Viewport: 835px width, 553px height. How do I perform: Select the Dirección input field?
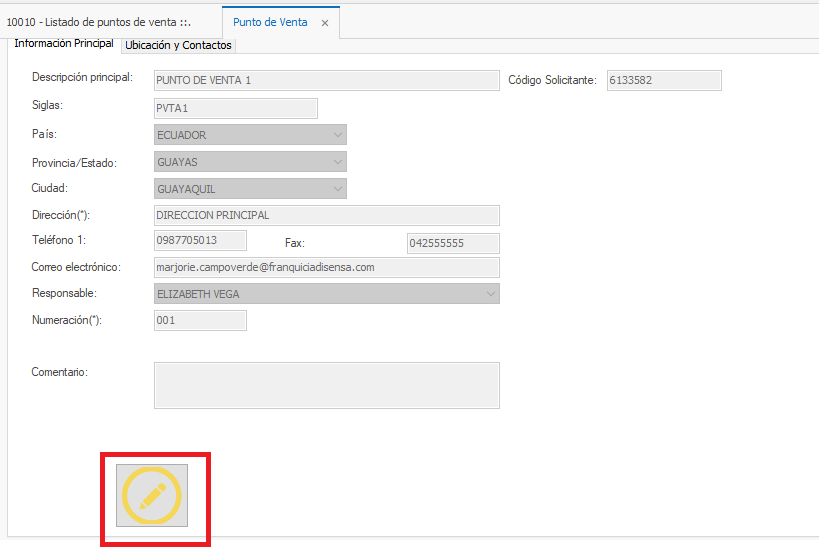coord(326,215)
